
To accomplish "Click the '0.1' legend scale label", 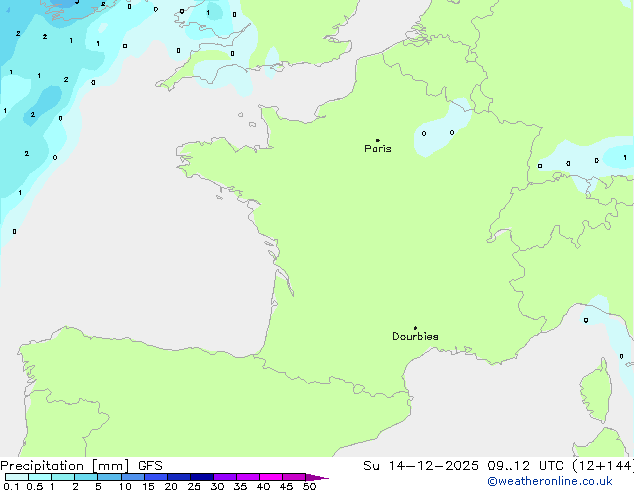I will point(11,486).
